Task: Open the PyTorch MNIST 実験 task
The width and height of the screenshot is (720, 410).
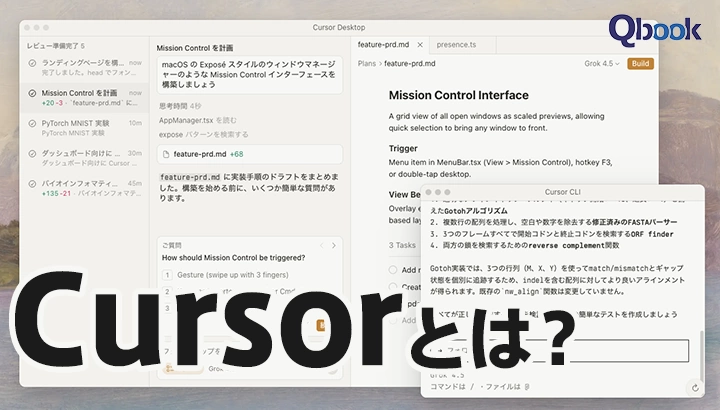Action: coord(85,128)
